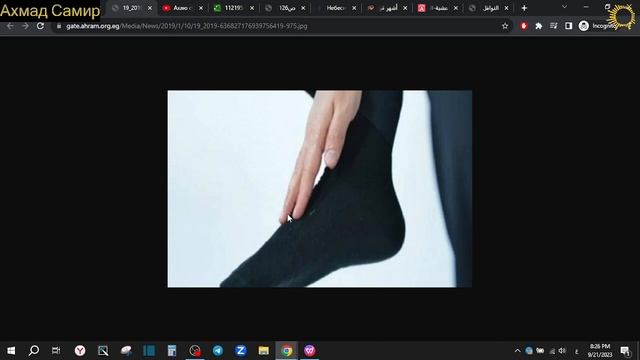The height and width of the screenshot is (360, 640).
Task: Bookmark this page with the star
Action: pos(505,26)
